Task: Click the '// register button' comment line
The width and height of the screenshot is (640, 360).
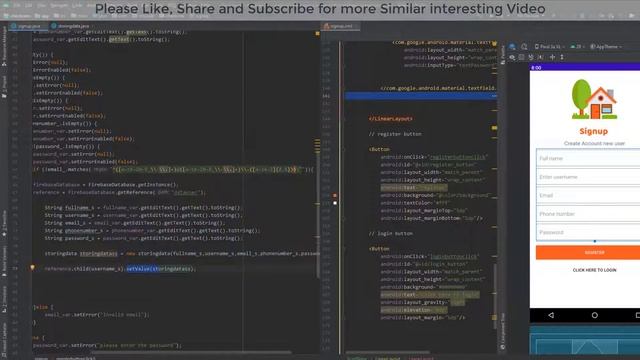Action: [395, 134]
